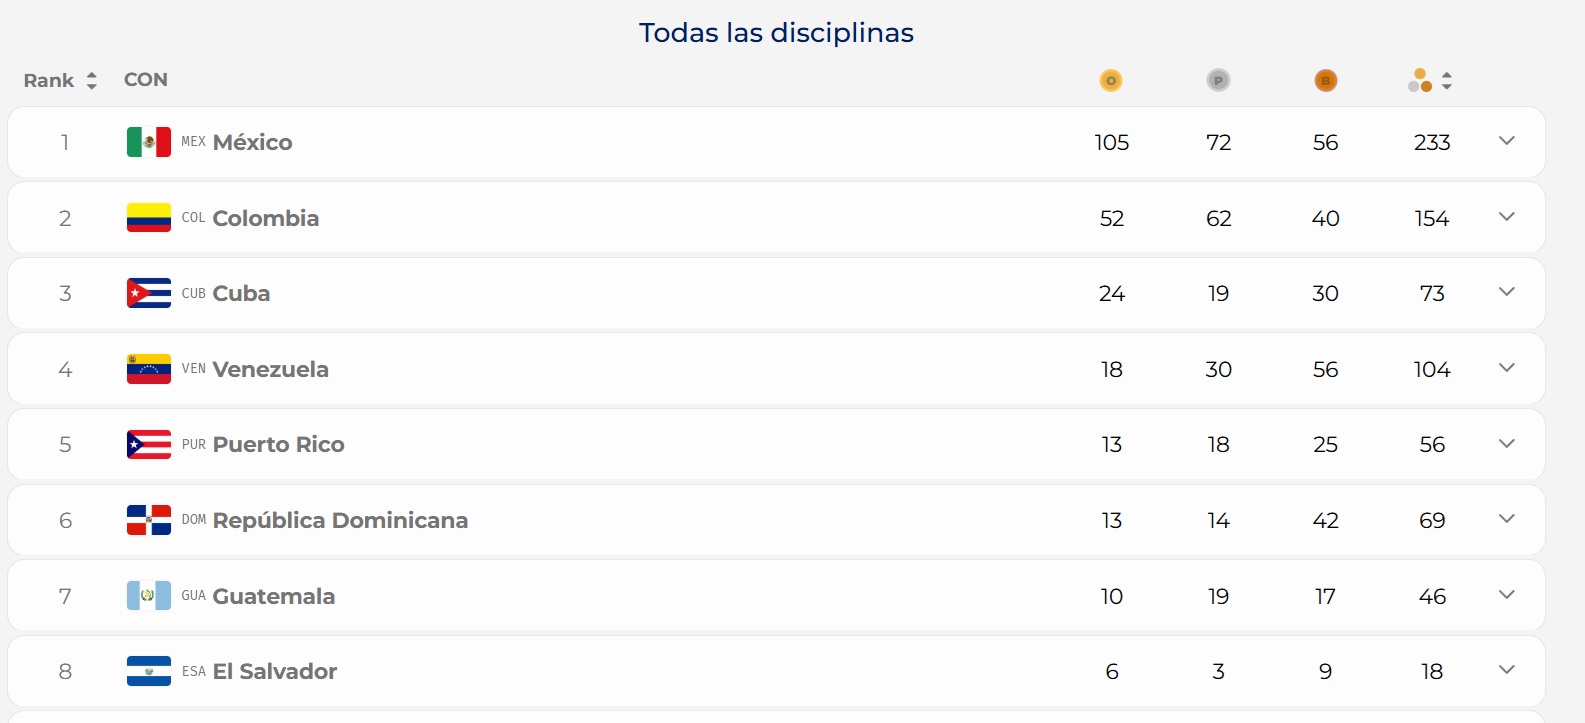Click the Todas las disciplinas heading

click(777, 33)
